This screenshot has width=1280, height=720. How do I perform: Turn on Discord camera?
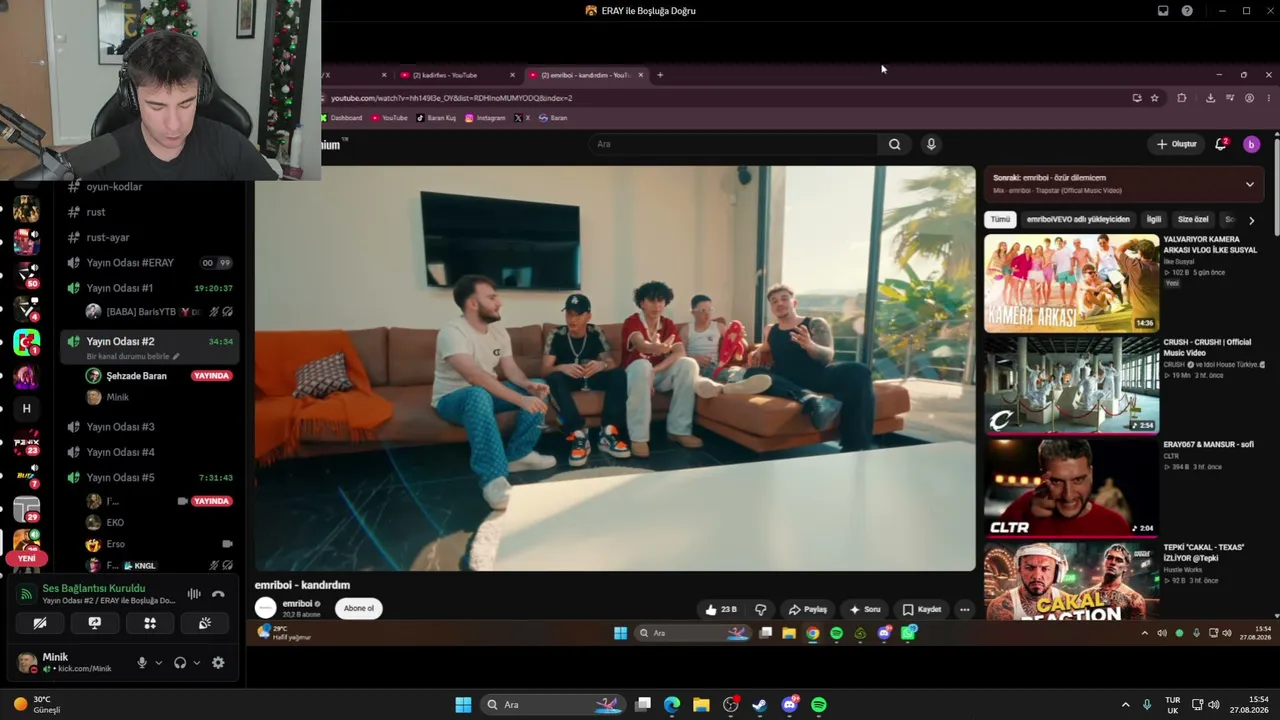pyautogui.click(x=40, y=623)
